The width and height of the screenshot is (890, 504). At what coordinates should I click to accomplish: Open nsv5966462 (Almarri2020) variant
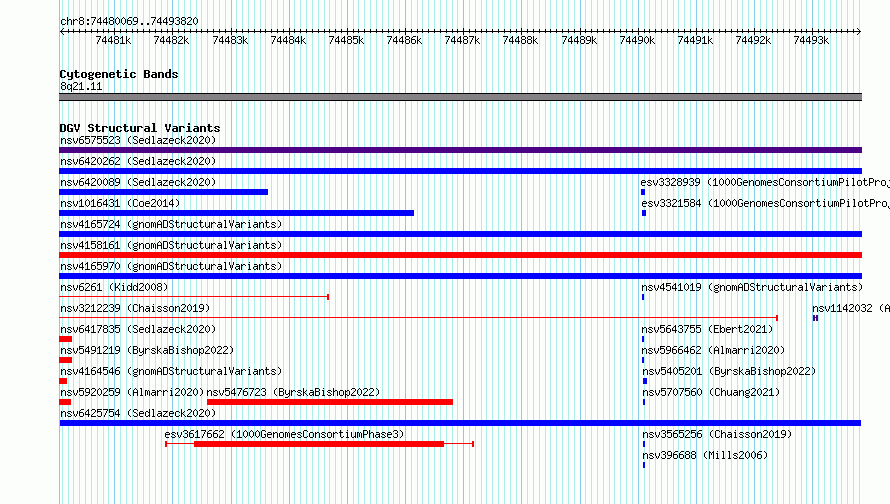coord(713,350)
